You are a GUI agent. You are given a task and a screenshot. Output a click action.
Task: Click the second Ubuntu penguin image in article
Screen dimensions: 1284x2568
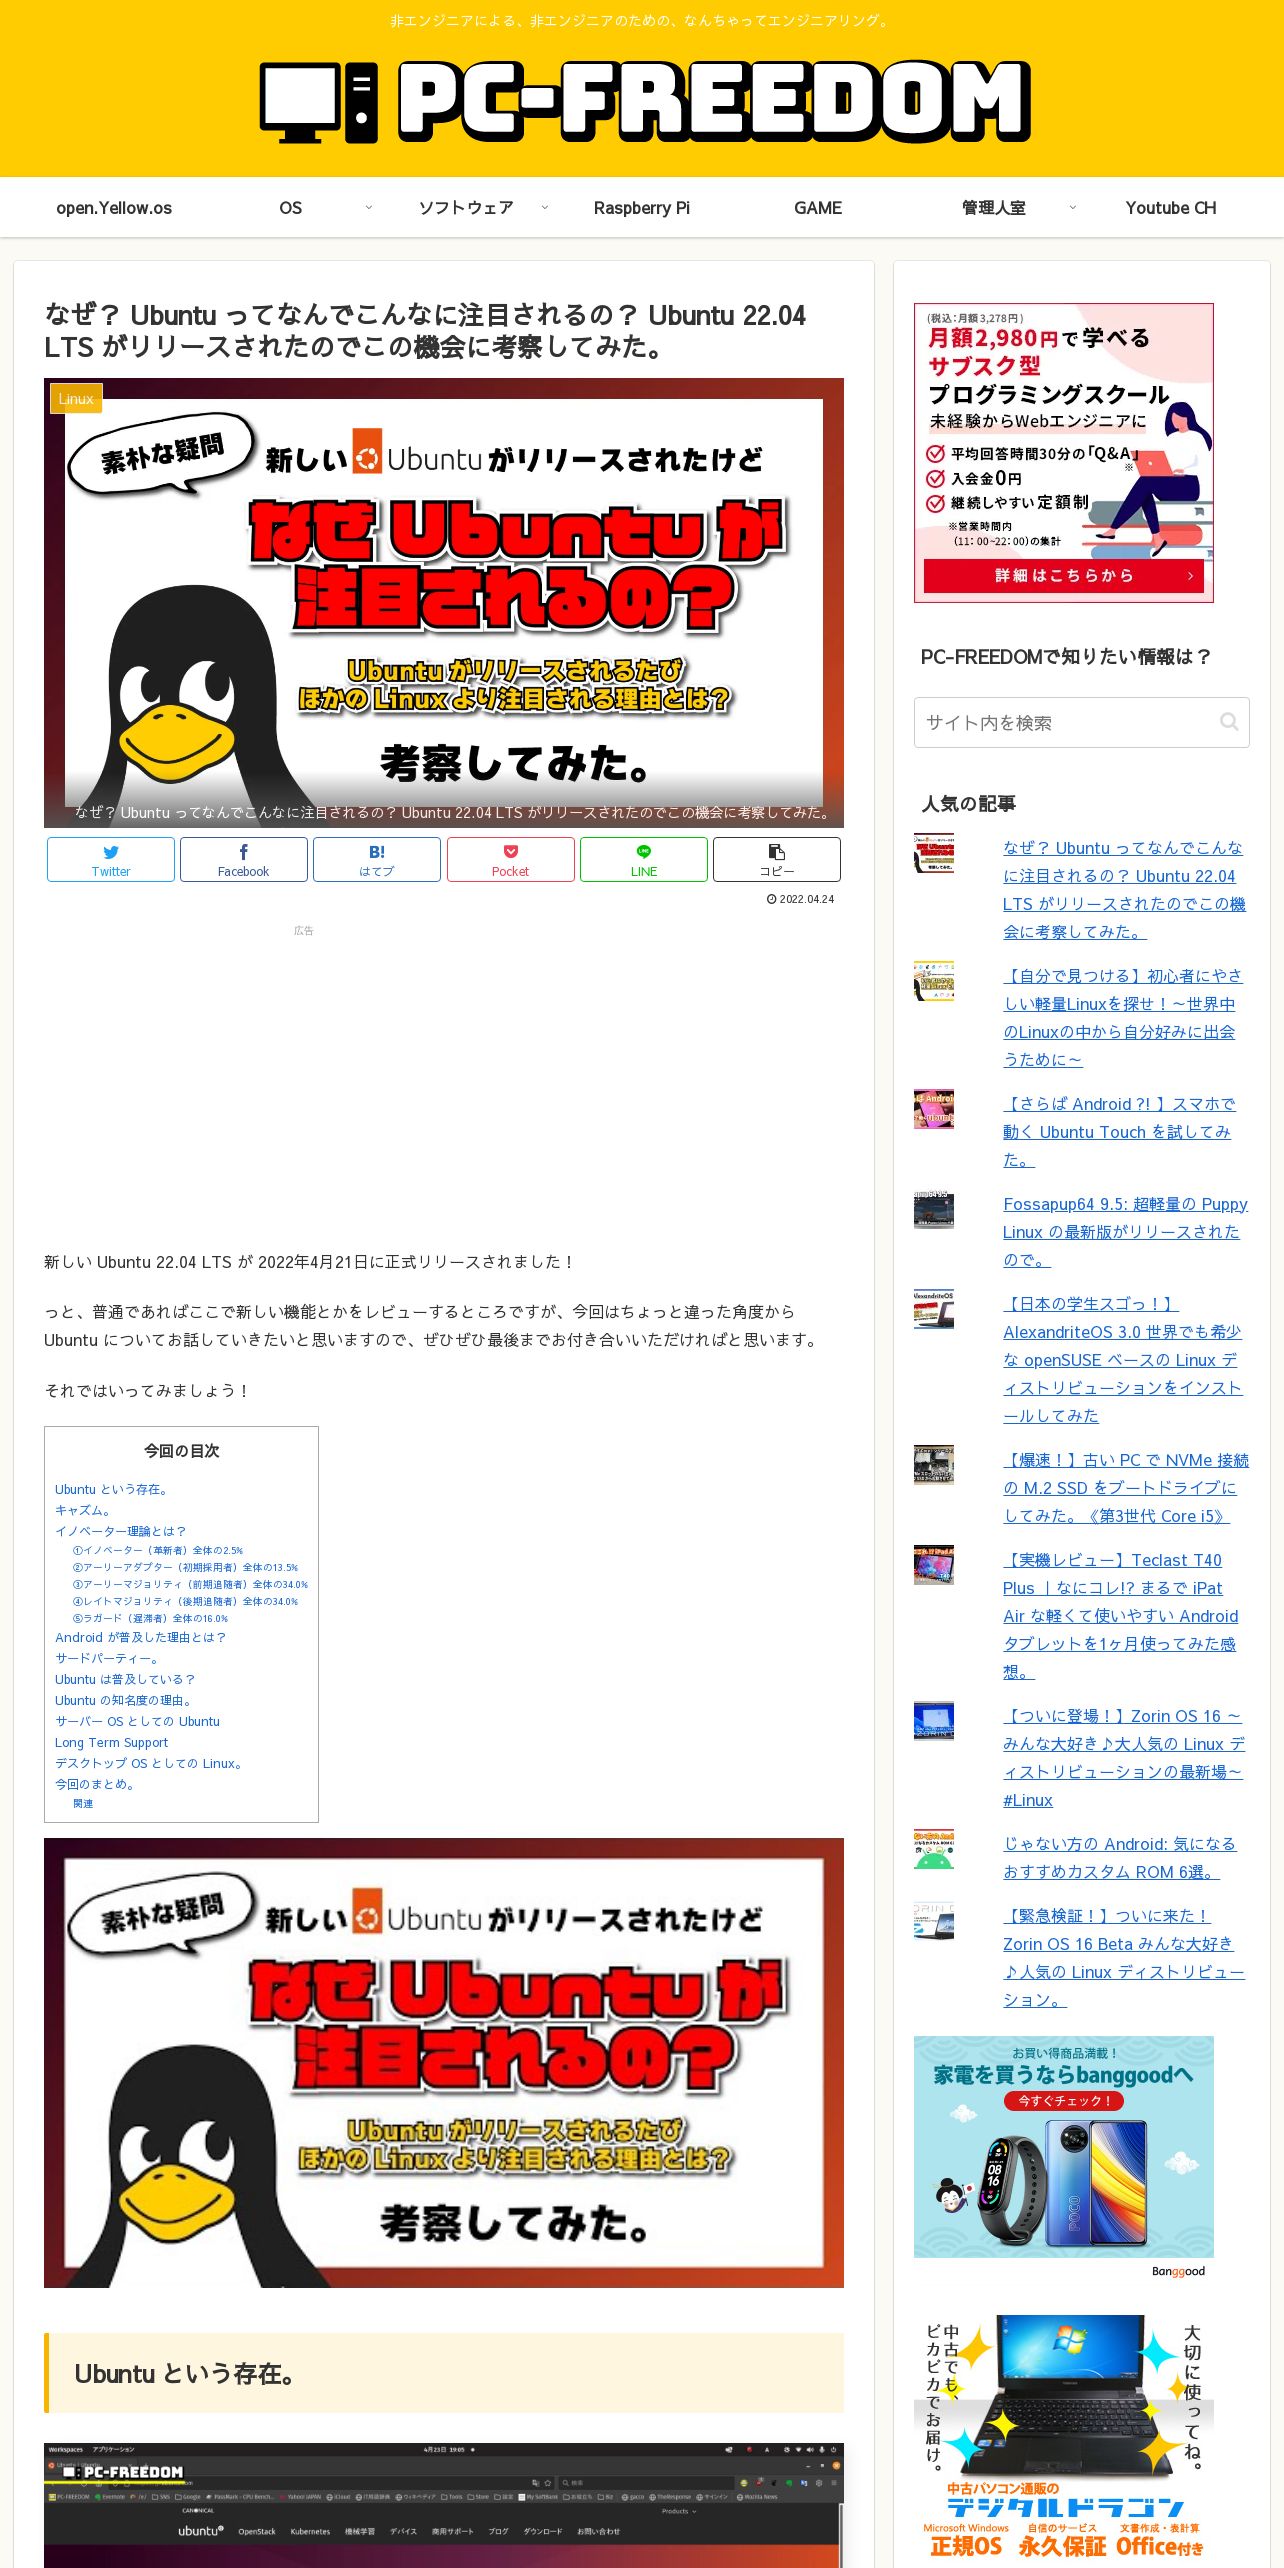(x=444, y=2063)
